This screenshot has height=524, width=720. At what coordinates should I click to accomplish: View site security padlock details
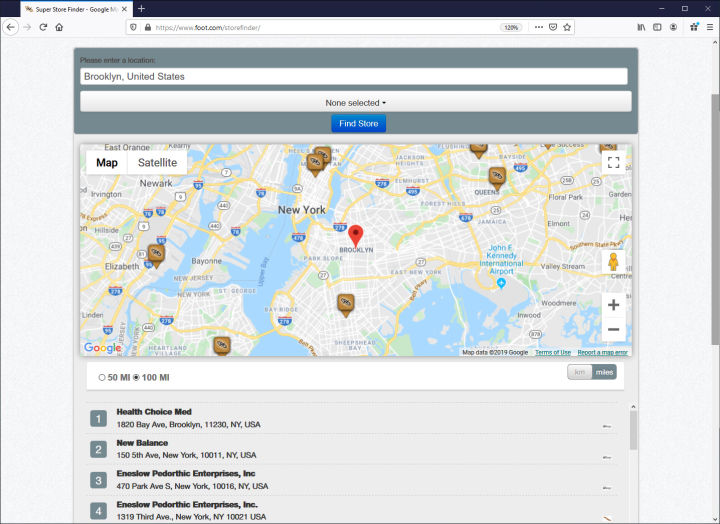(147, 28)
